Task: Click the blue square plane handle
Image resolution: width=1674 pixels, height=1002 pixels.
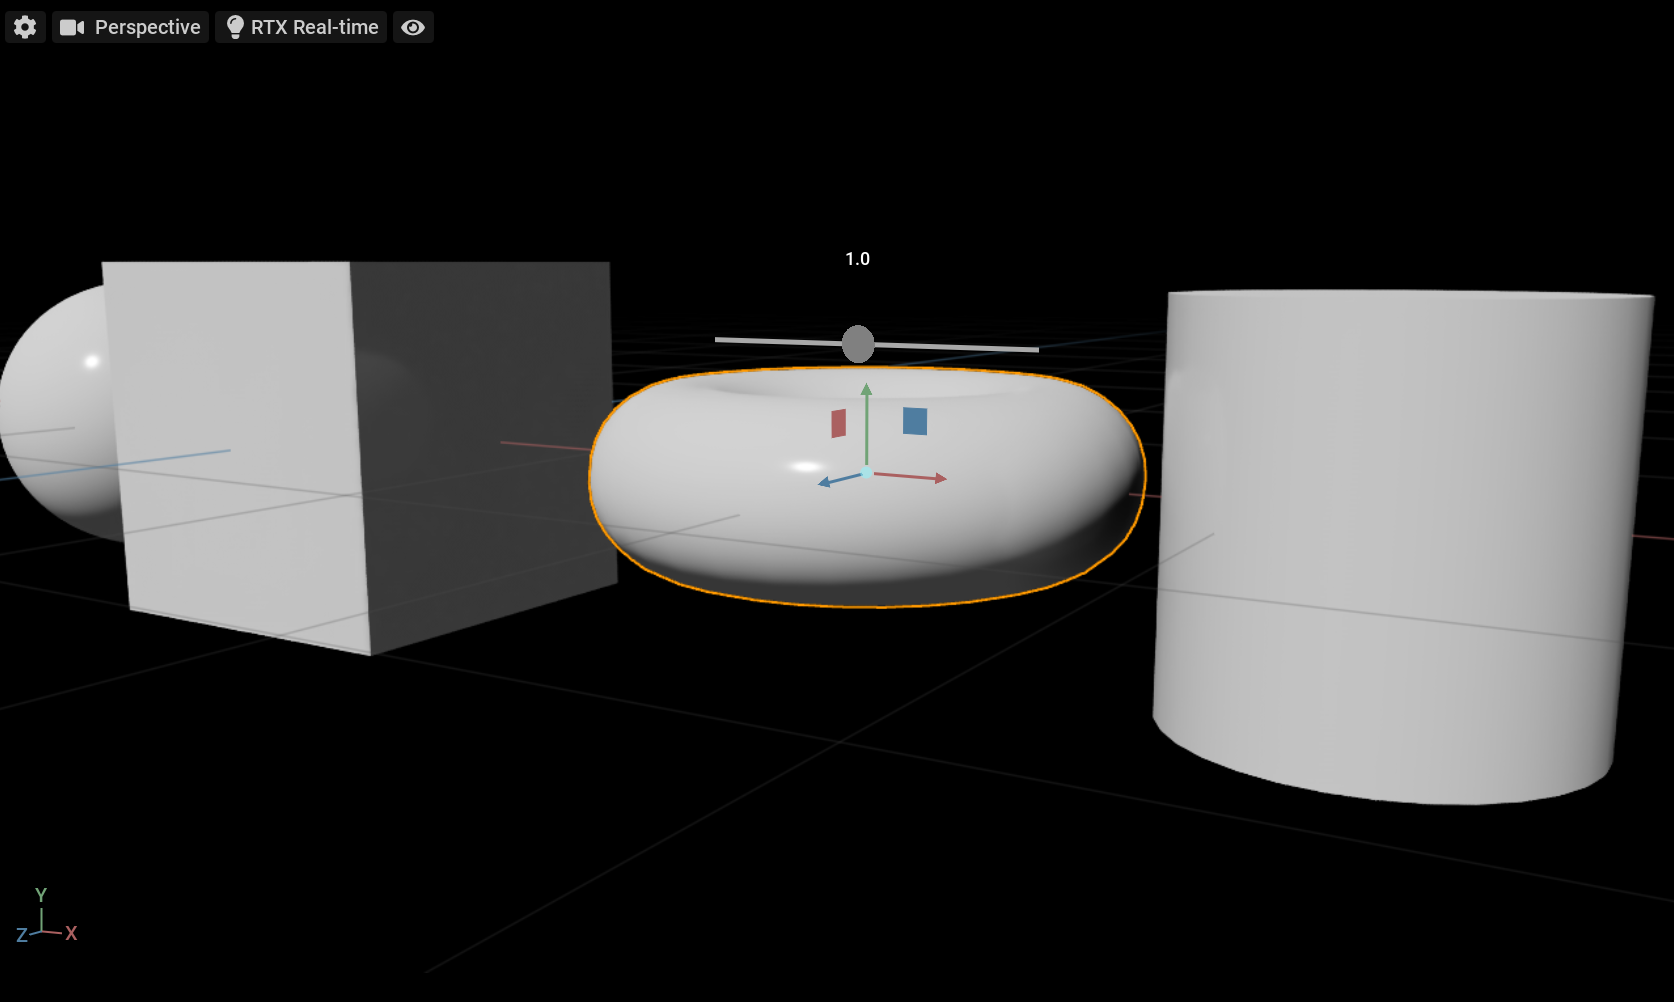Action: pos(915,421)
